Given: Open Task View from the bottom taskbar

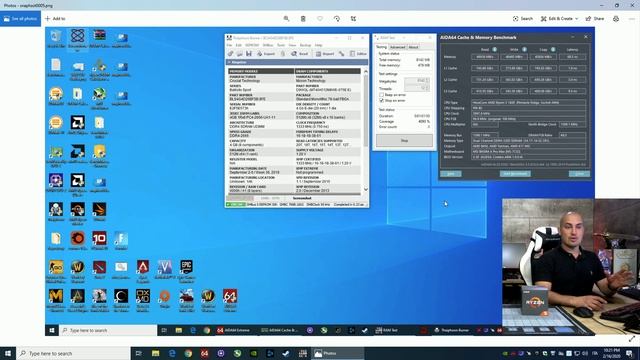Looking at the screenshot, I should (139, 353).
